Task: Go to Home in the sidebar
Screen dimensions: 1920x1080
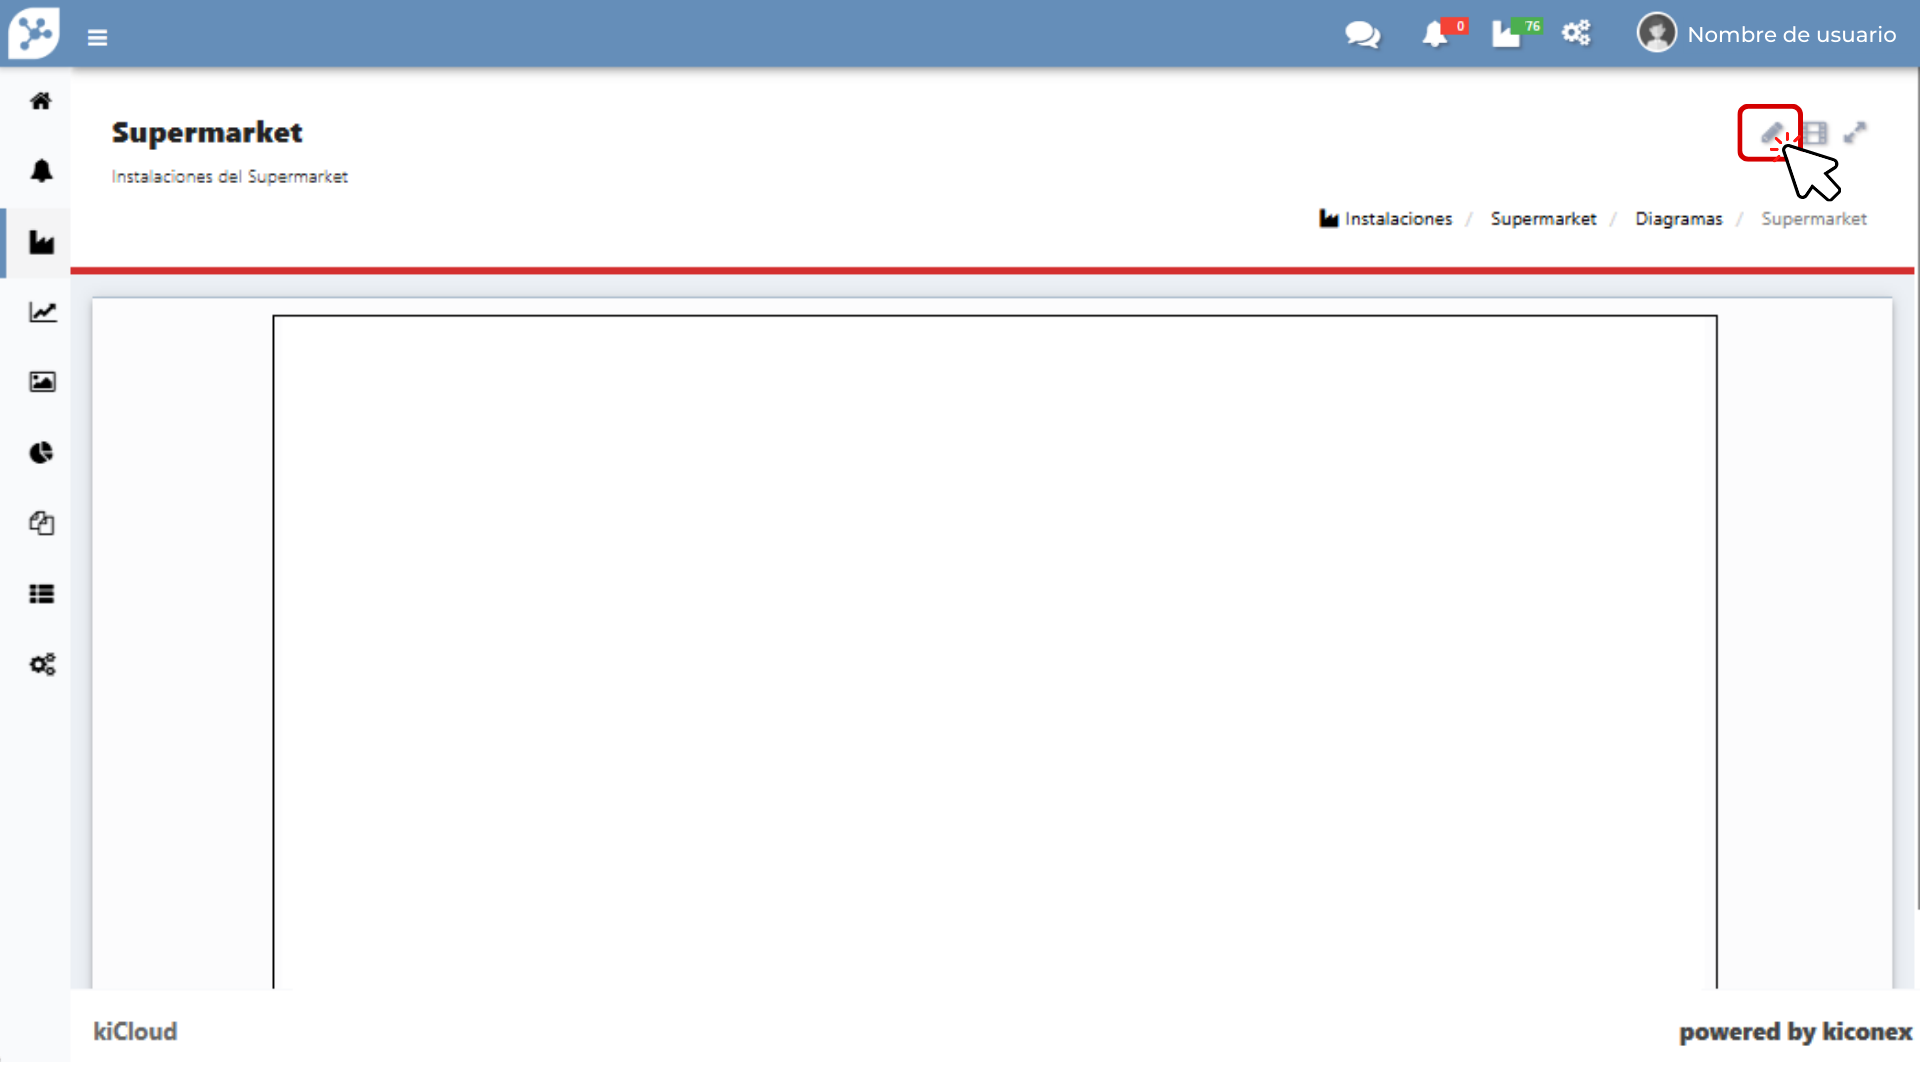Action: pyautogui.click(x=41, y=101)
